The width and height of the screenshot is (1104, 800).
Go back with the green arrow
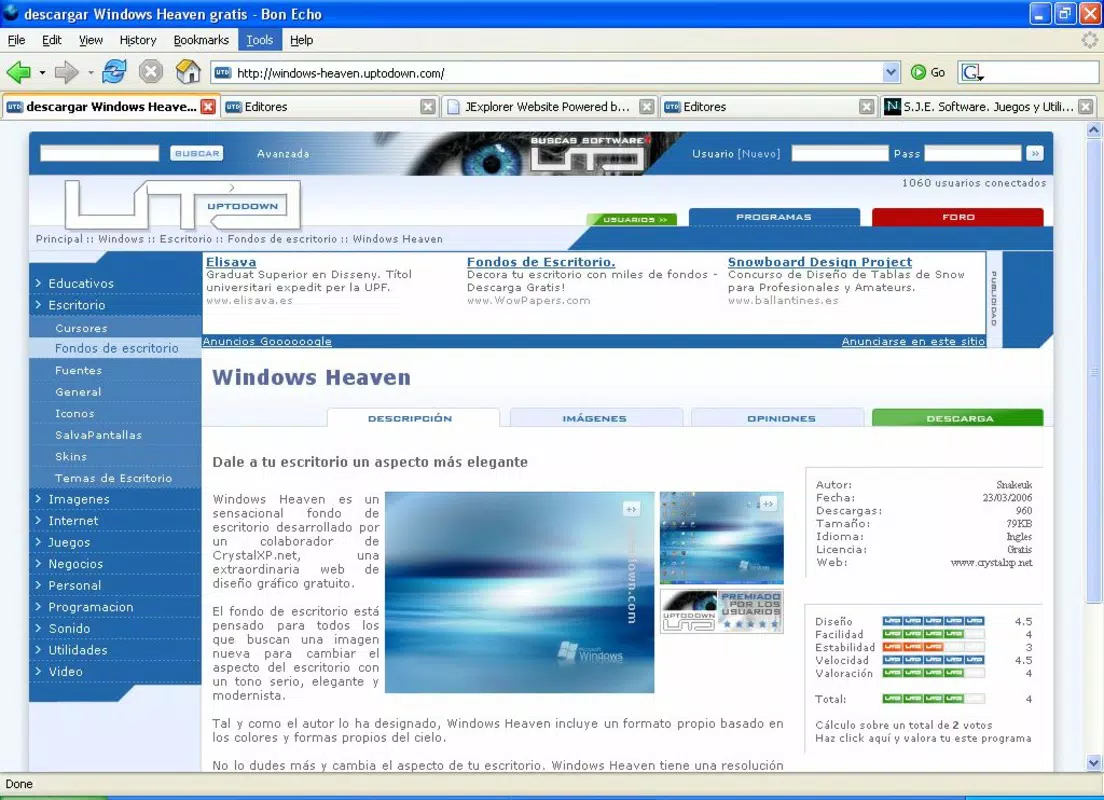pos(18,72)
